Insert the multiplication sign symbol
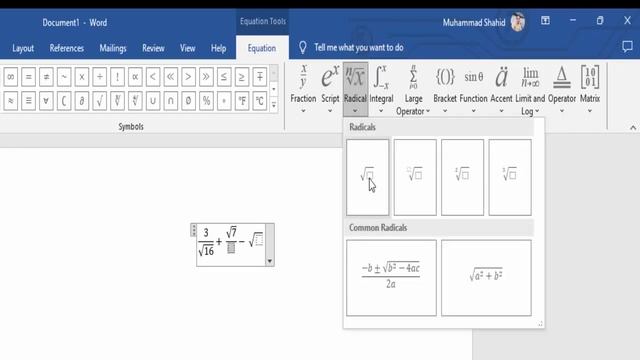The image size is (640, 360). 82,77
